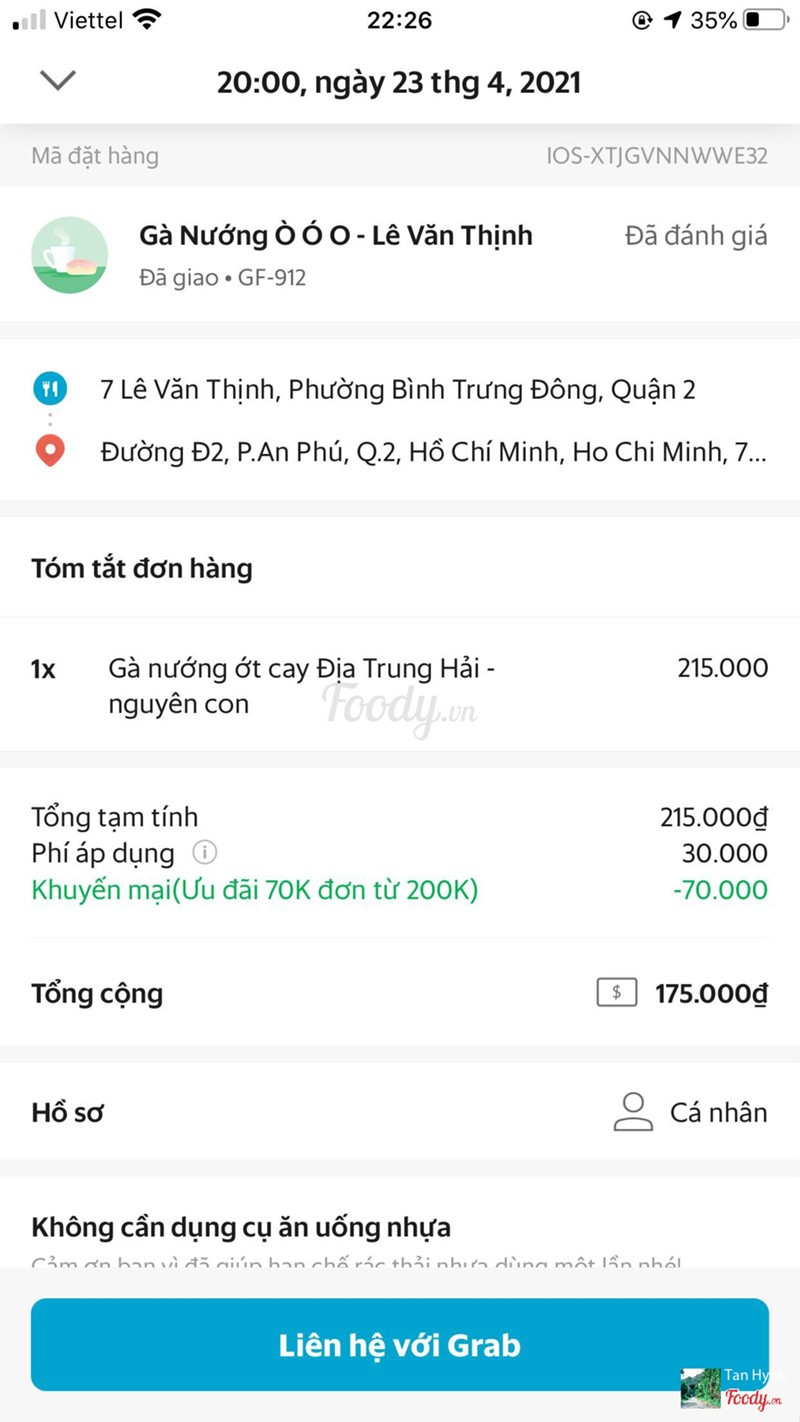
Task: Tap the Wi-Fi status bar icon
Action: pyautogui.click(x=147, y=20)
